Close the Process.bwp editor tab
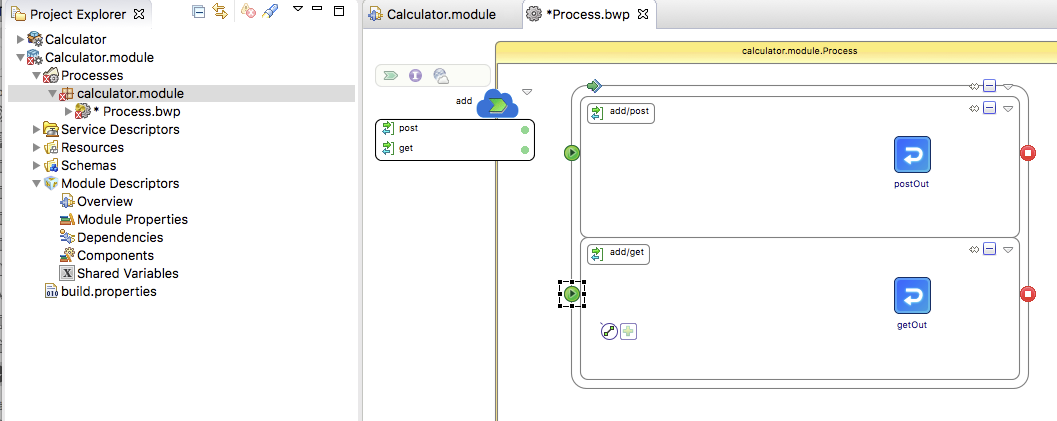The width and height of the screenshot is (1057, 421). (x=643, y=15)
